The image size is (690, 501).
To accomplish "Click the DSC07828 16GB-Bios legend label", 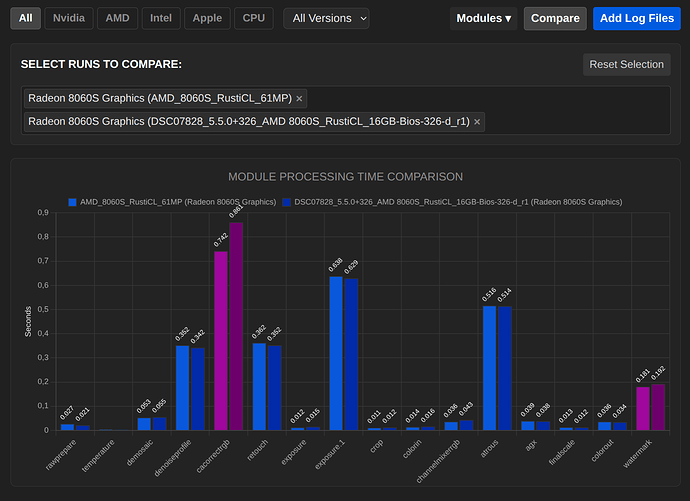I will [458, 202].
